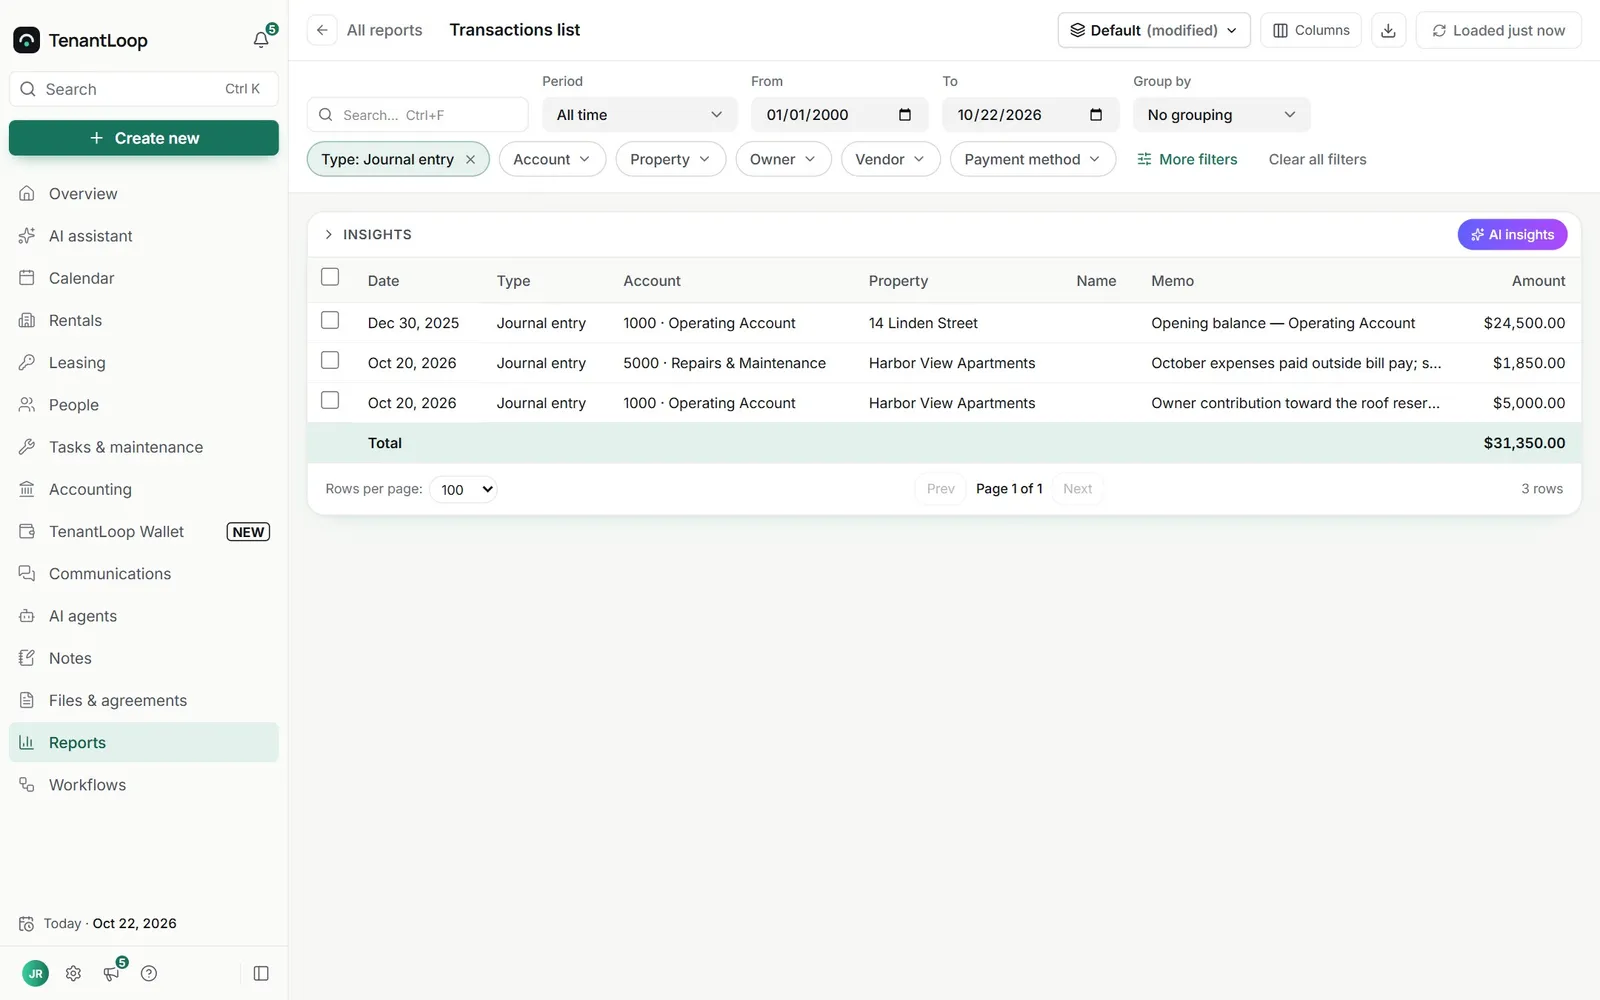Check the Dec 30, 2025 row checkbox
The width and height of the screenshot is (1600, 1000).
pos(330,320)
